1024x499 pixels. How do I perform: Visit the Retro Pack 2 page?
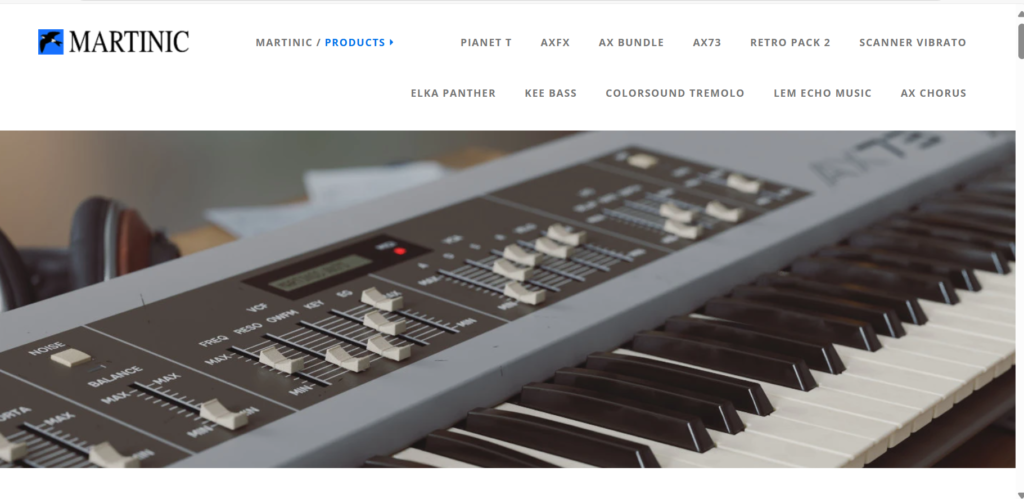point(790,42)
